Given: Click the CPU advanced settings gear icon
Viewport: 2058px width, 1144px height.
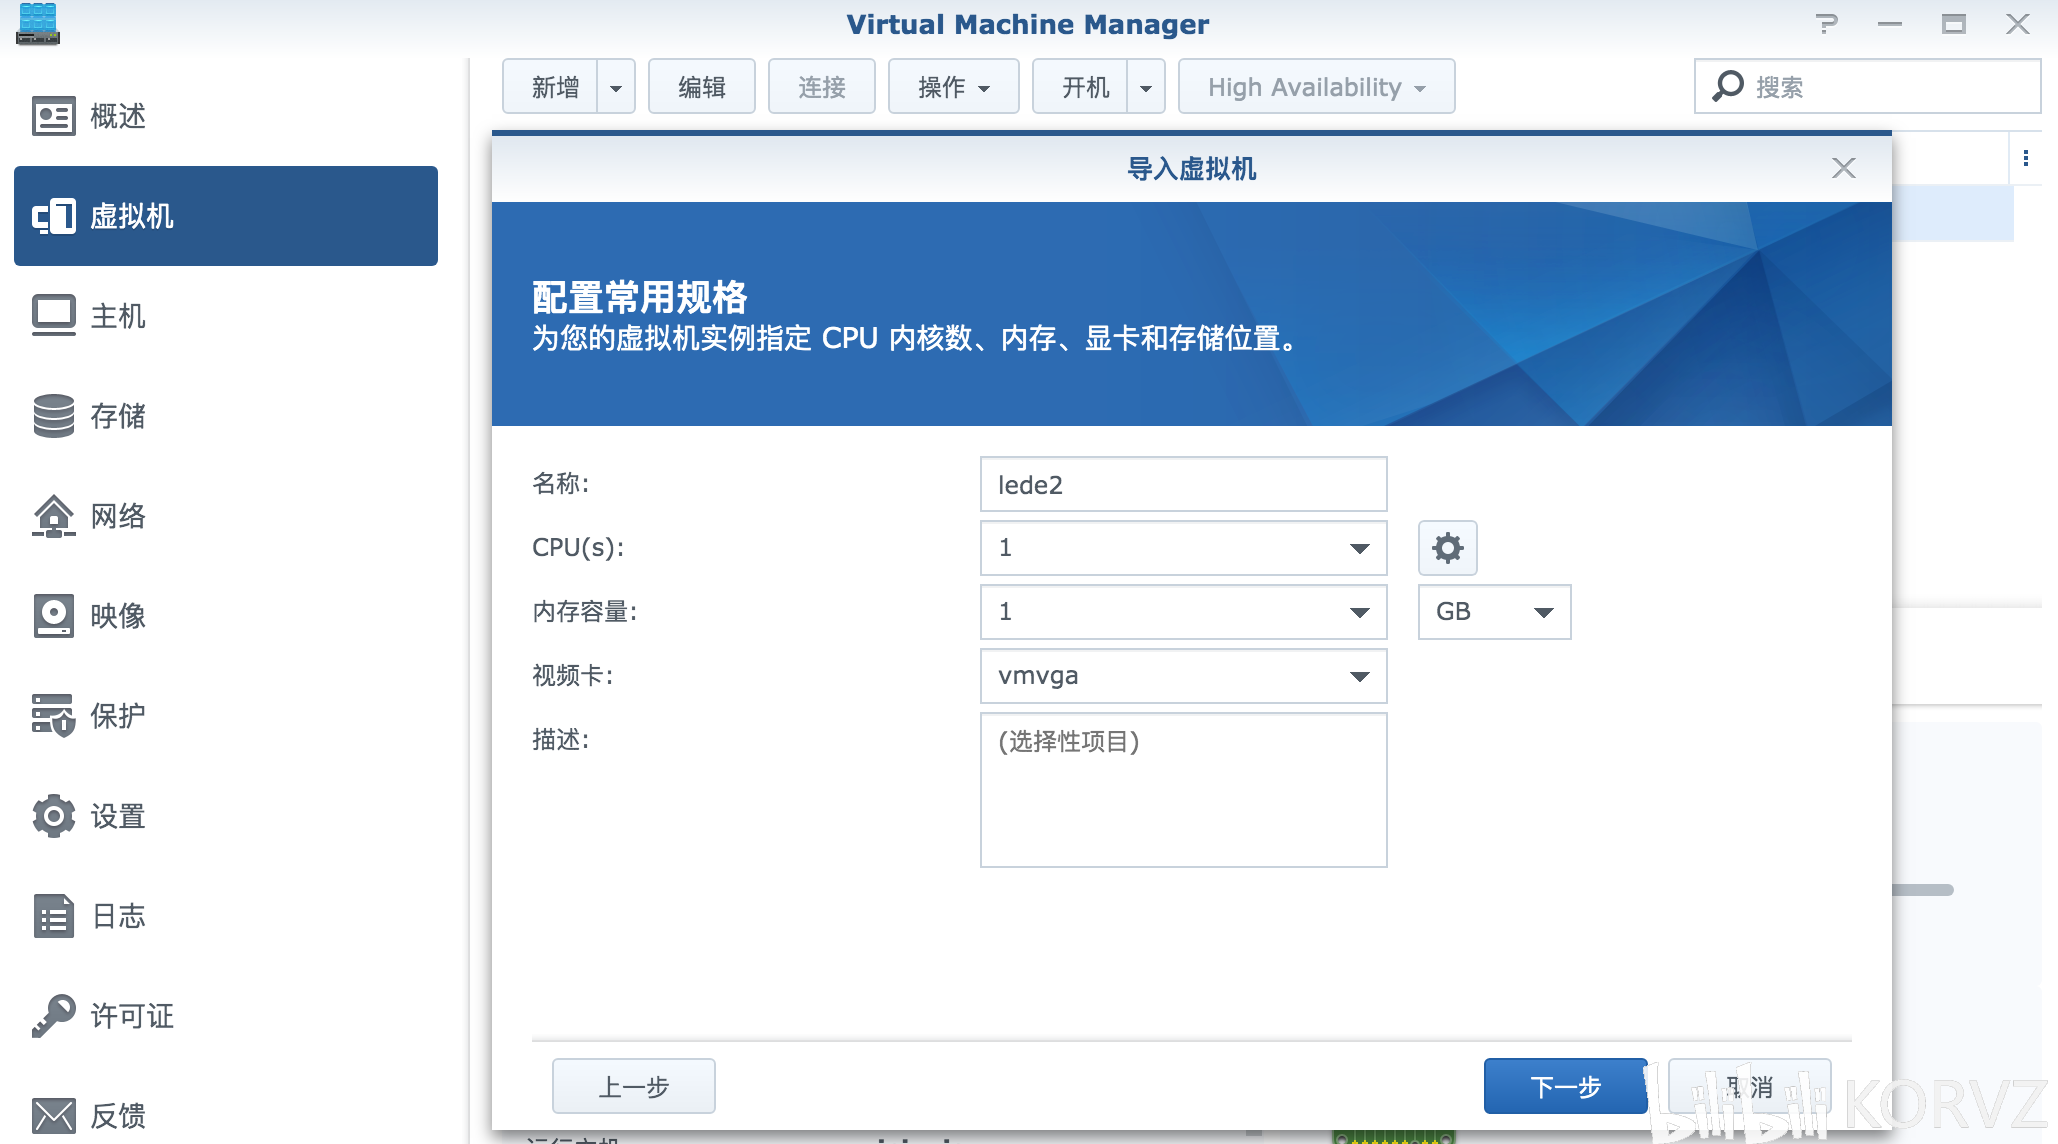Looking at the screenshot, I should pos(1447,548).
